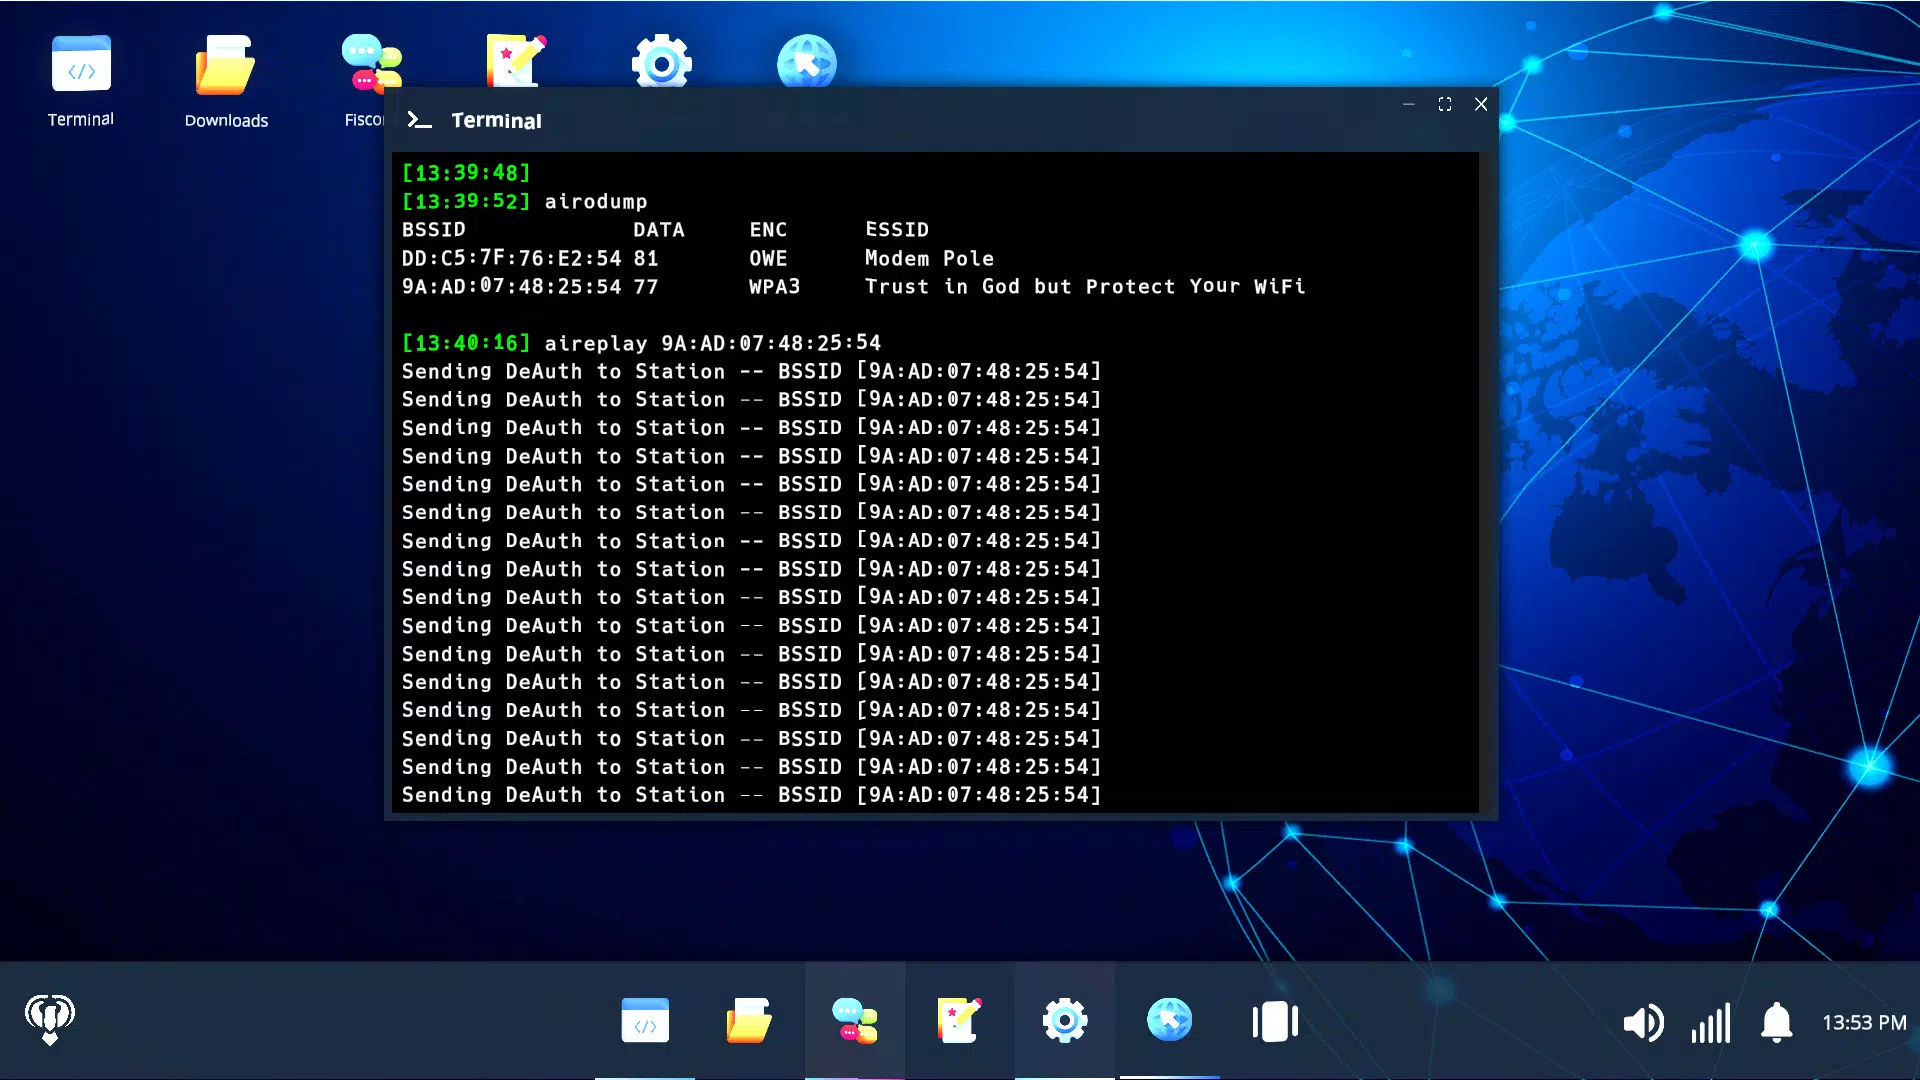Open the Kodi/browser icon on desktop
Screen dimensions: 1920x1080
coord(807,61)
